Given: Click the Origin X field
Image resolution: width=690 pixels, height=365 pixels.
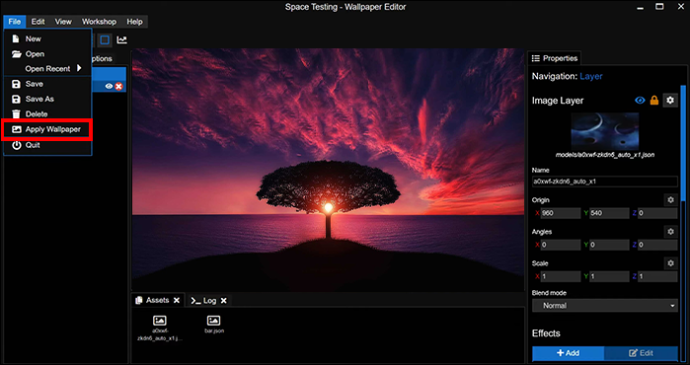Looking at the screenshot, I should (561, 213).
